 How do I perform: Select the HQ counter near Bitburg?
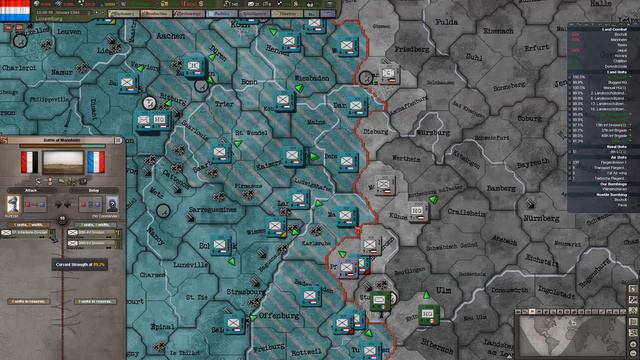(x=160, y=120)
